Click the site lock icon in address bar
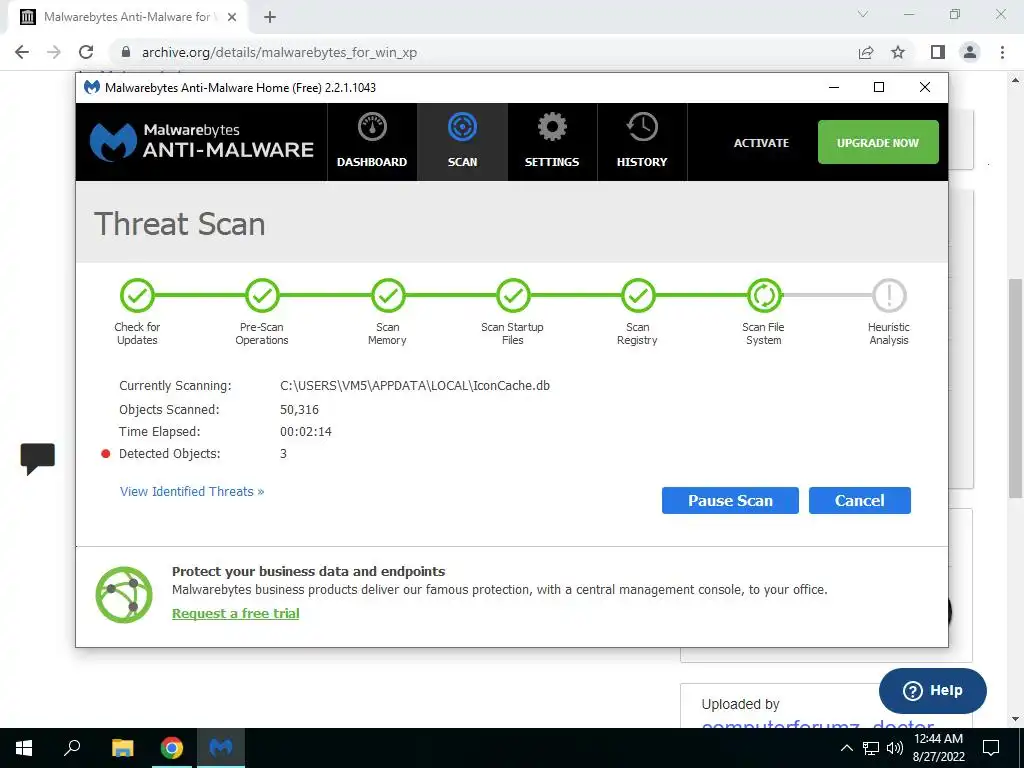The height and width of the screenshot is (768, 1024). point(126,52)
